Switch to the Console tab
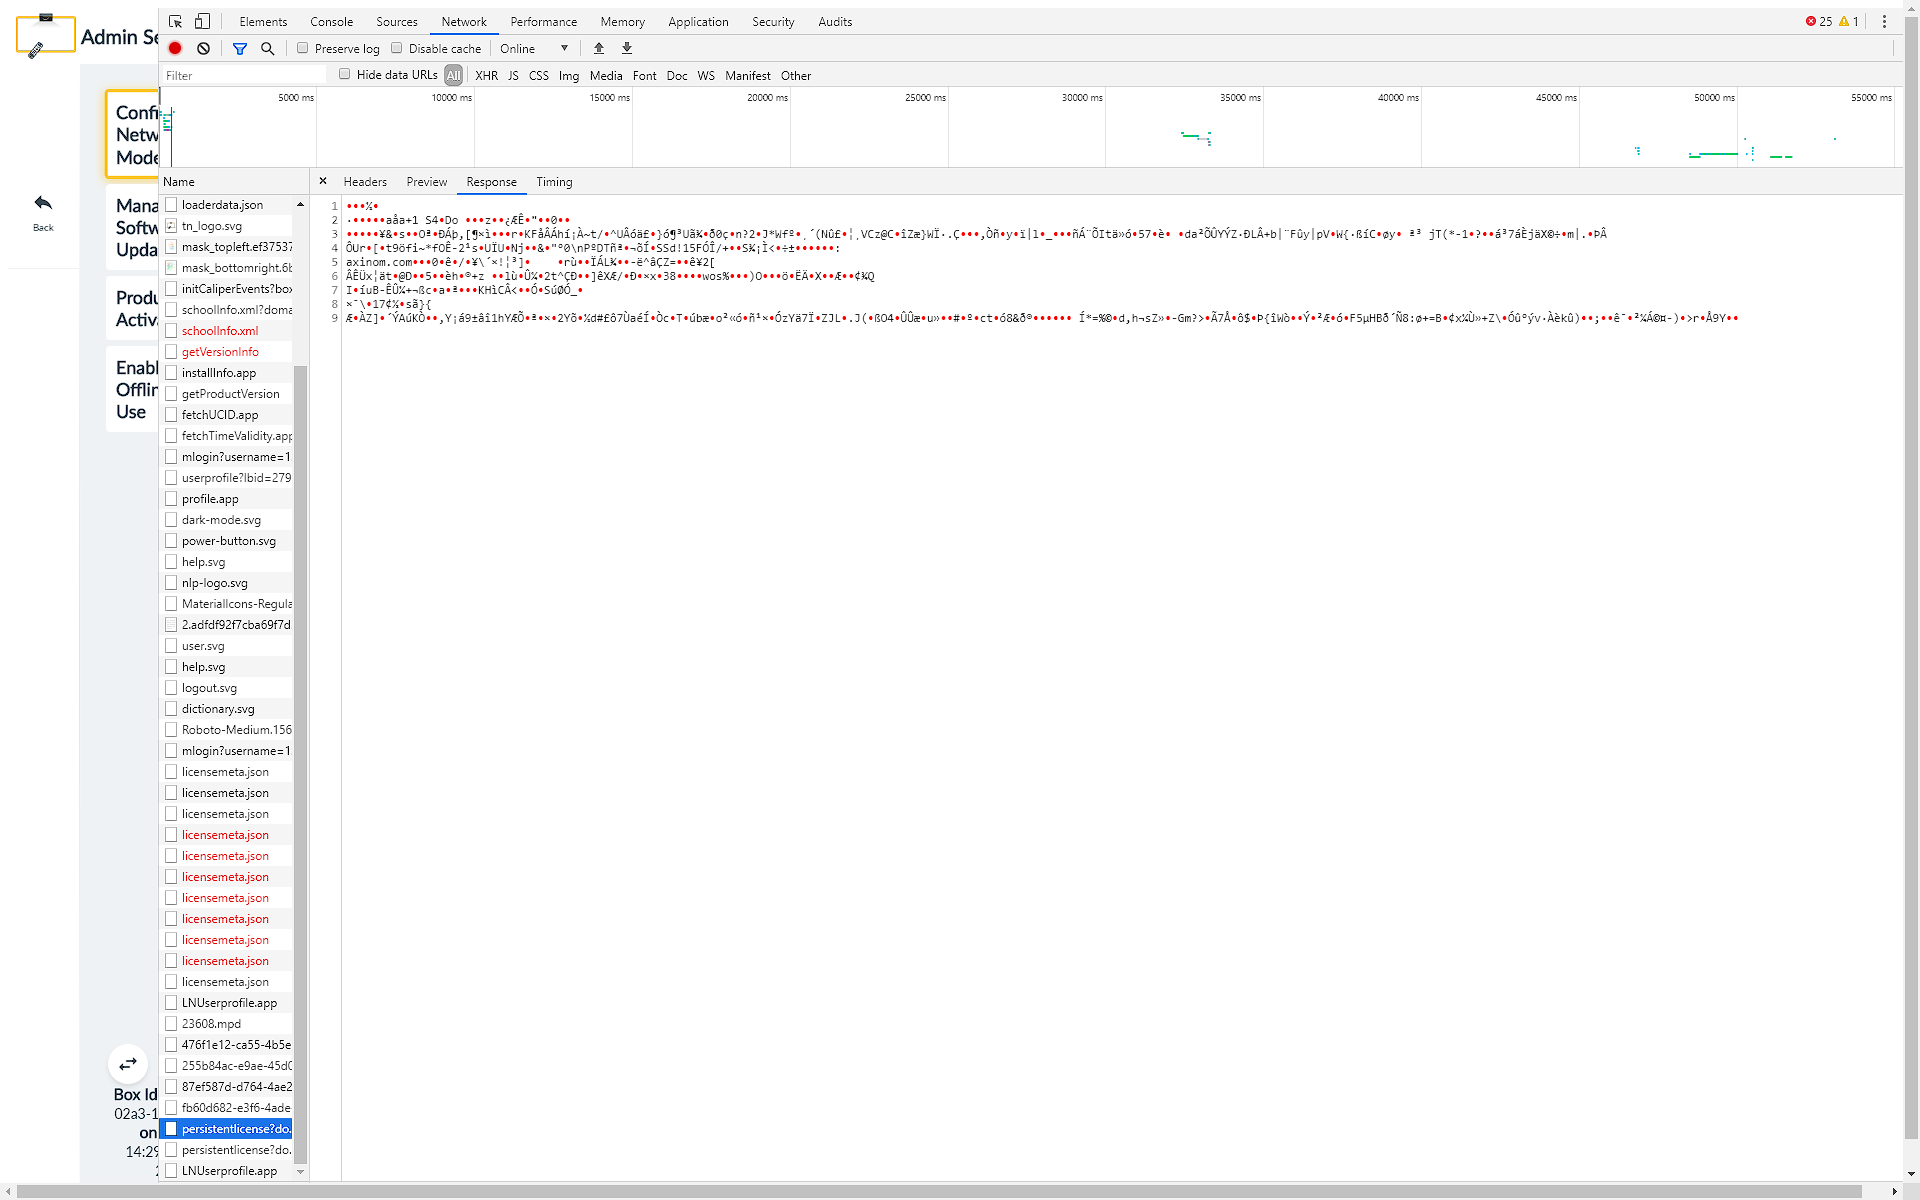The width and height of the screenshot is (1920, 1200). pyautogui.click(x=331, y=21)
